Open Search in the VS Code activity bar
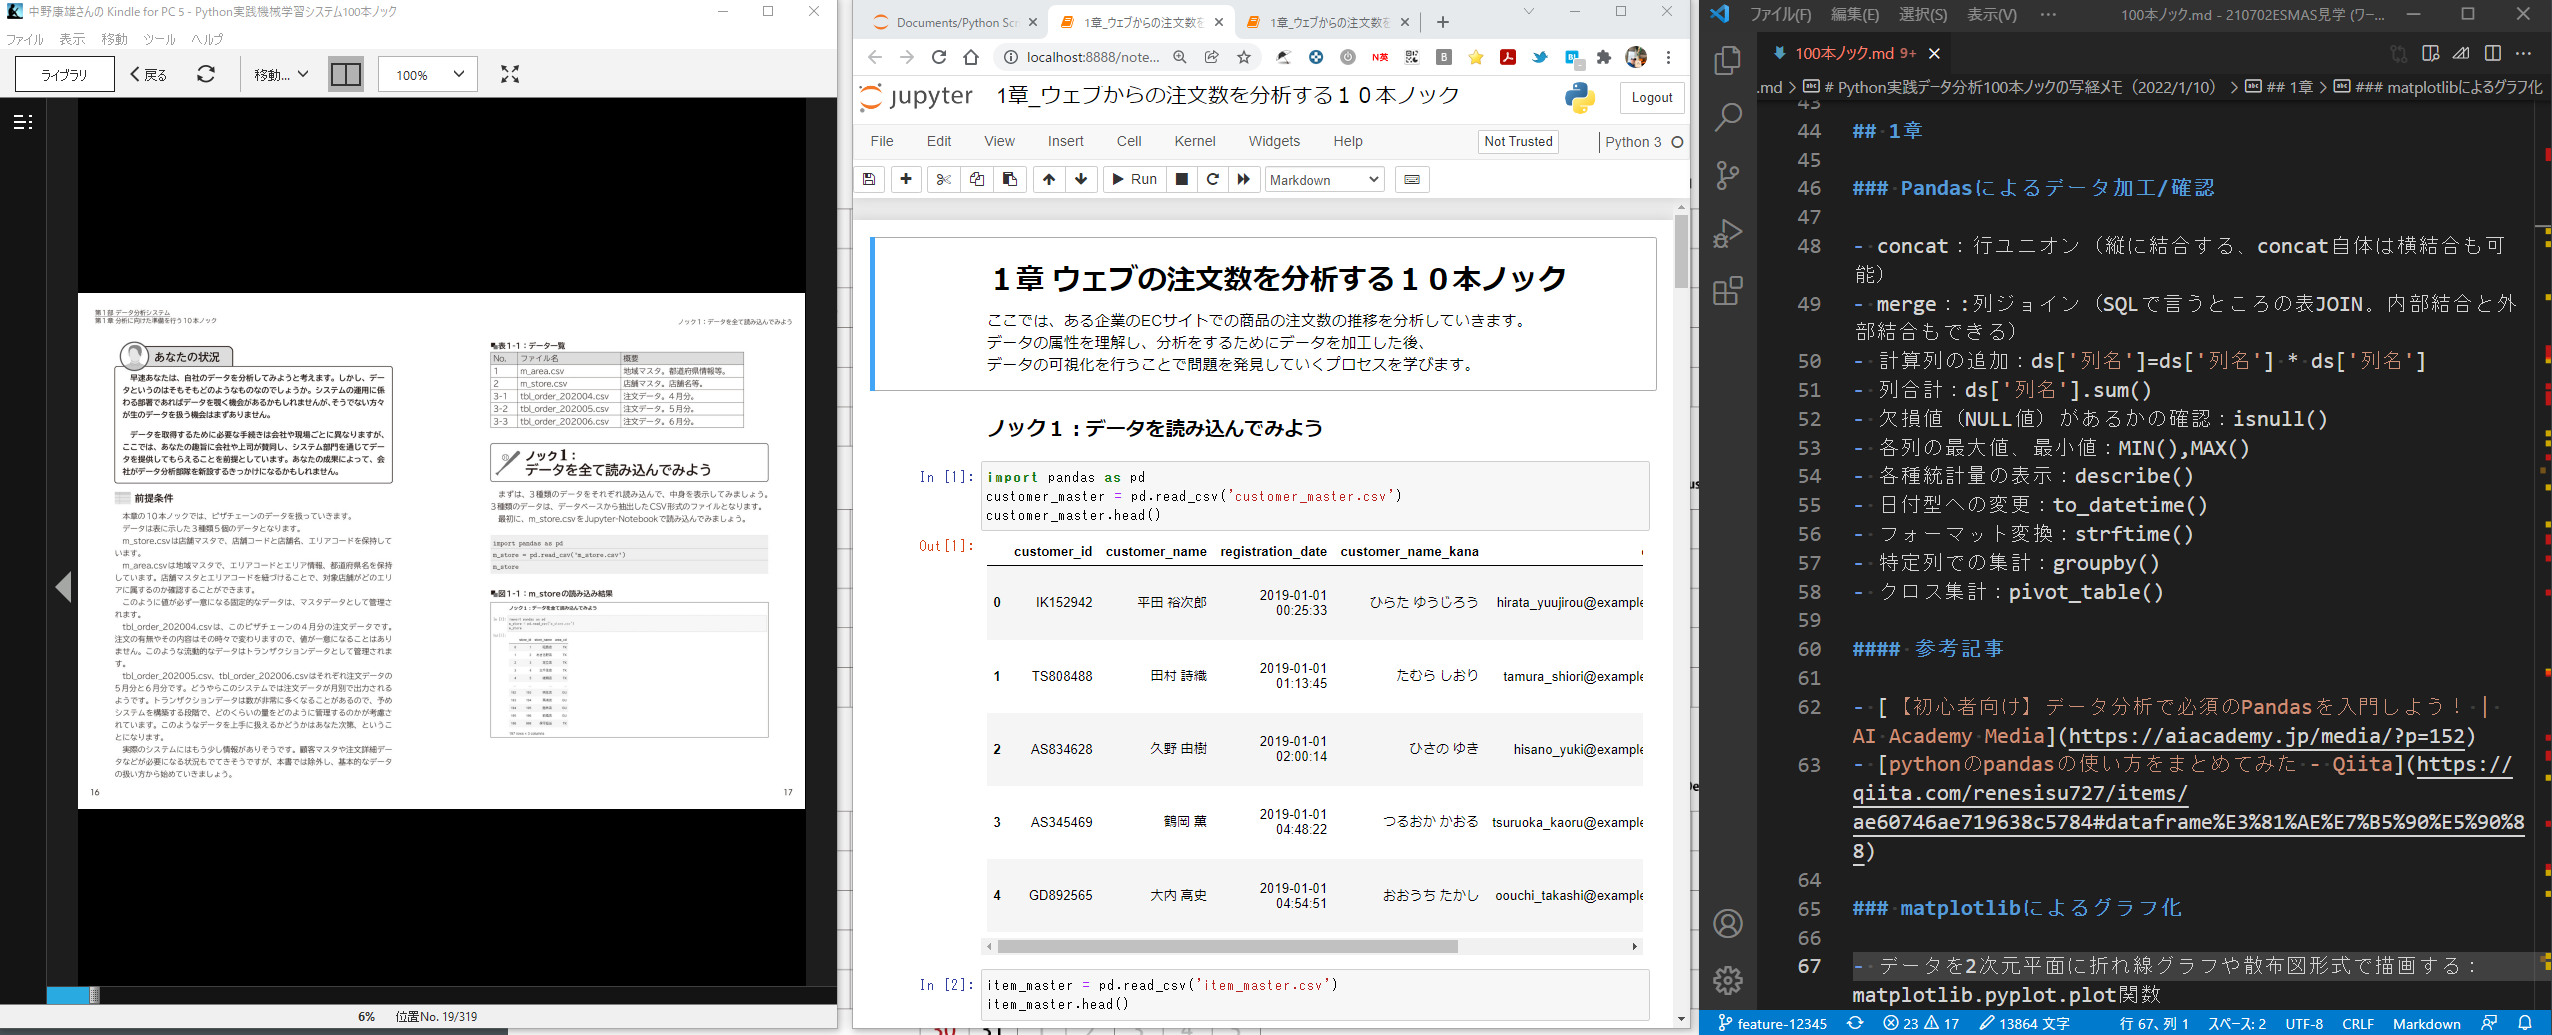Image resolution: width=2552 pixels, height=1035 pixels. click(x=1727, y=118)
